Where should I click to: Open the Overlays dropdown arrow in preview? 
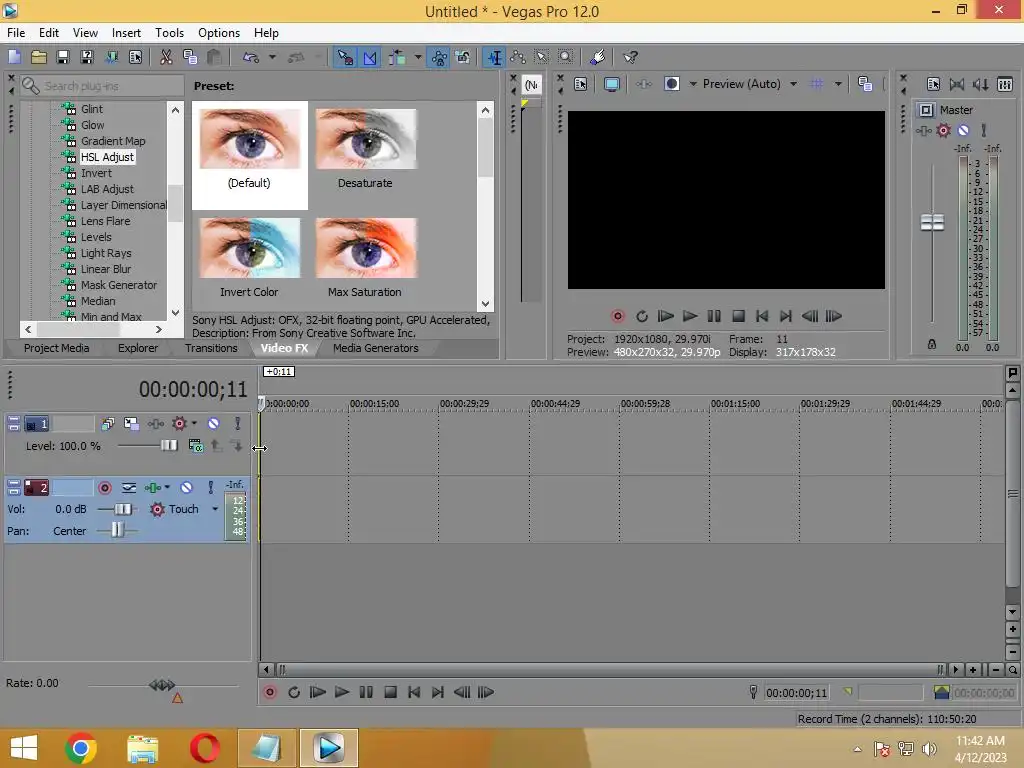[x=838, y=84]
